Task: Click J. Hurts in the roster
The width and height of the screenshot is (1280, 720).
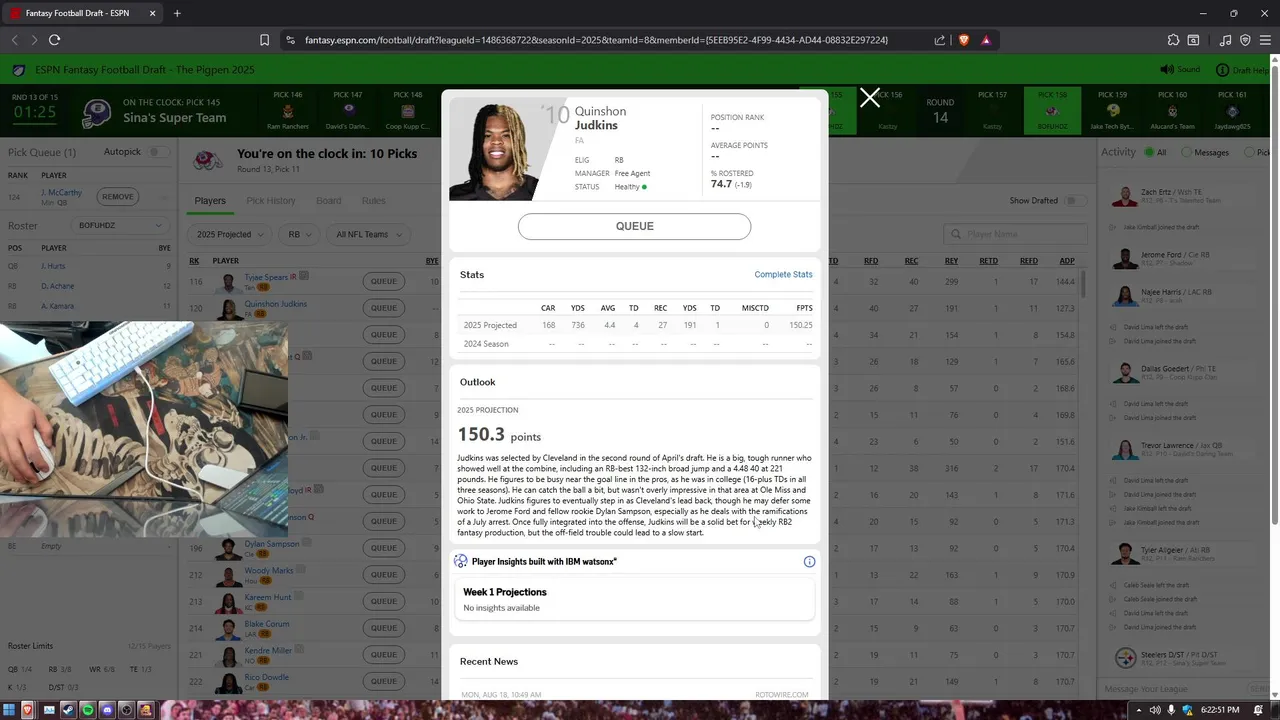Action: click(x=53, y=266)
